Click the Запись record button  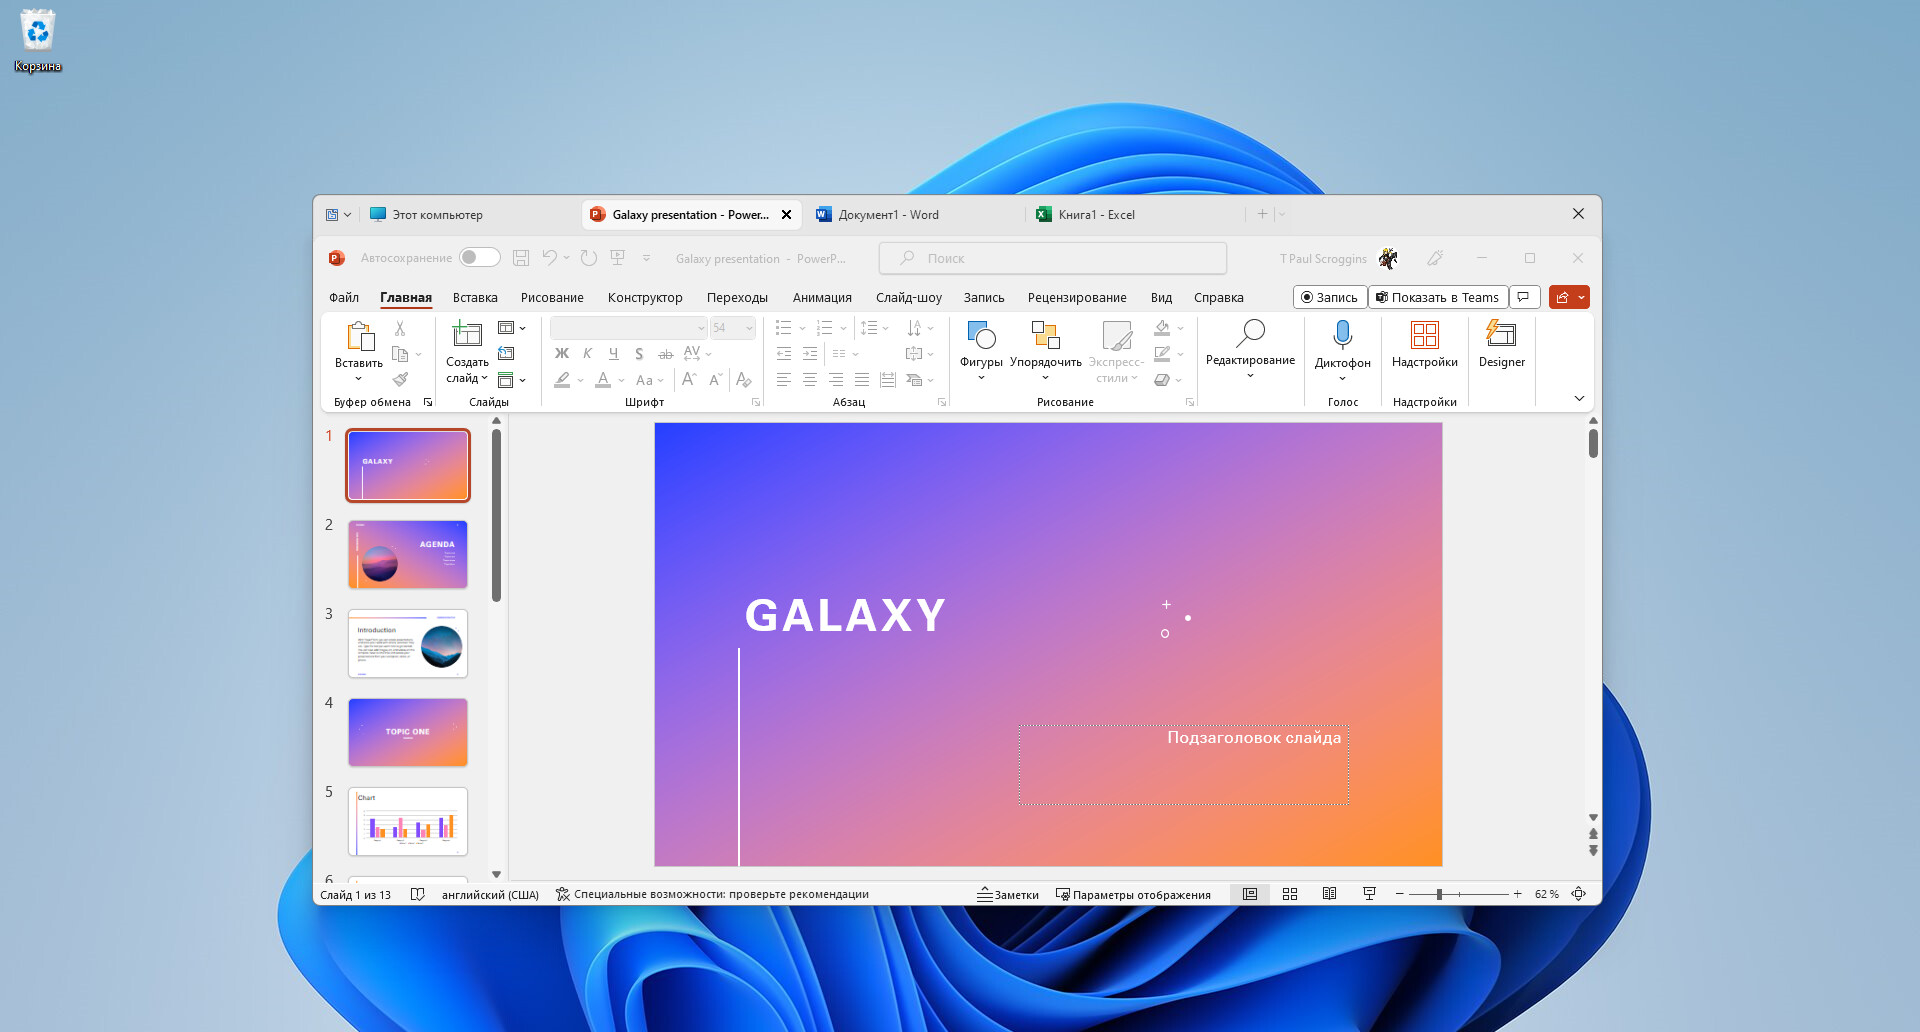coord(1329,297)
